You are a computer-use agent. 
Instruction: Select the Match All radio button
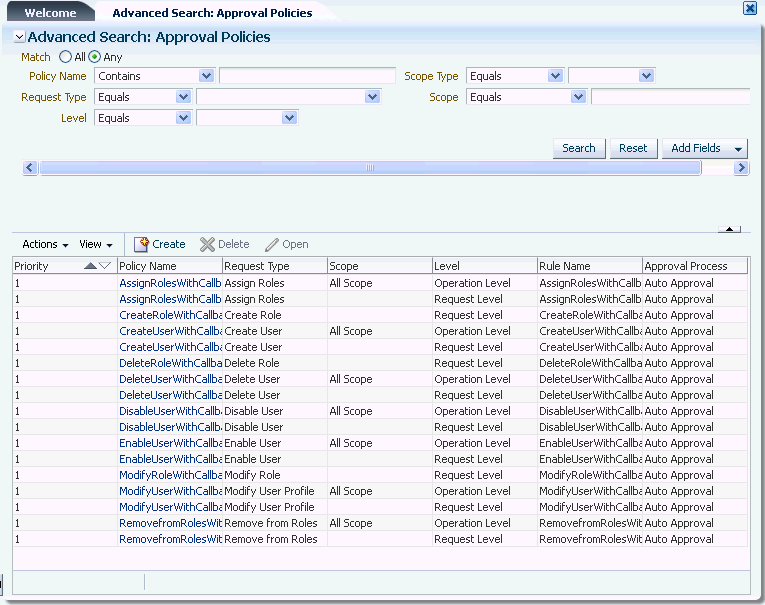point(66,57)
